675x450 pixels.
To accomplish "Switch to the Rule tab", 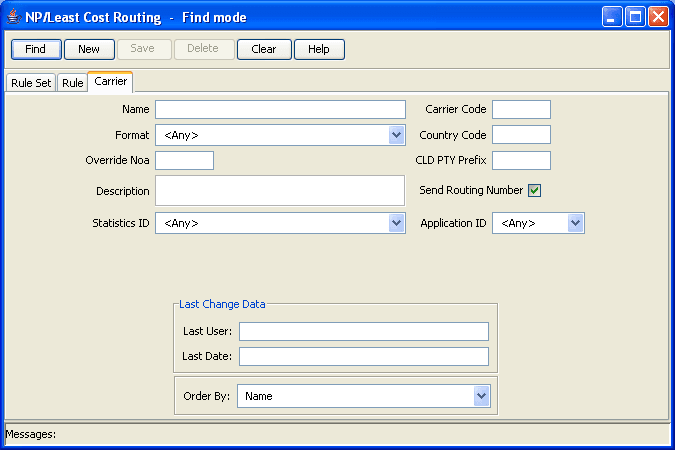I will click(x=72, y=83).
